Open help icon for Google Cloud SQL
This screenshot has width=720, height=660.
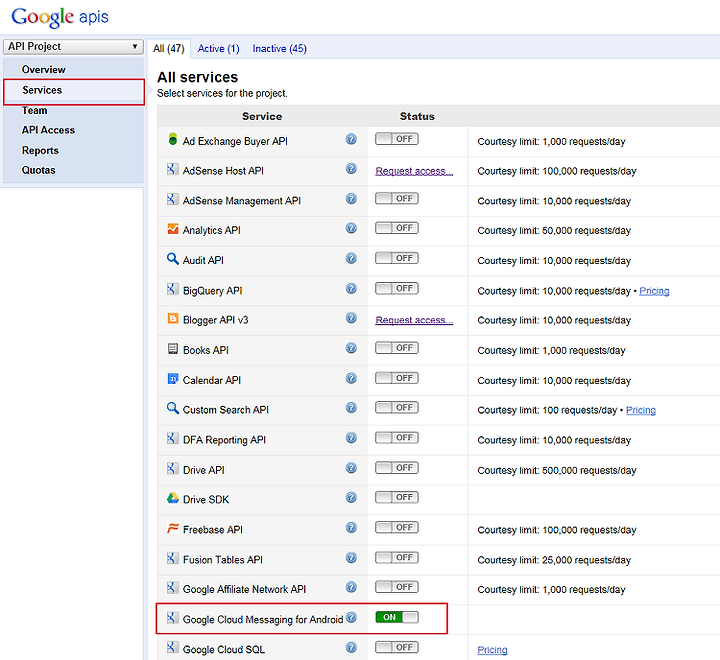(351, 647)
